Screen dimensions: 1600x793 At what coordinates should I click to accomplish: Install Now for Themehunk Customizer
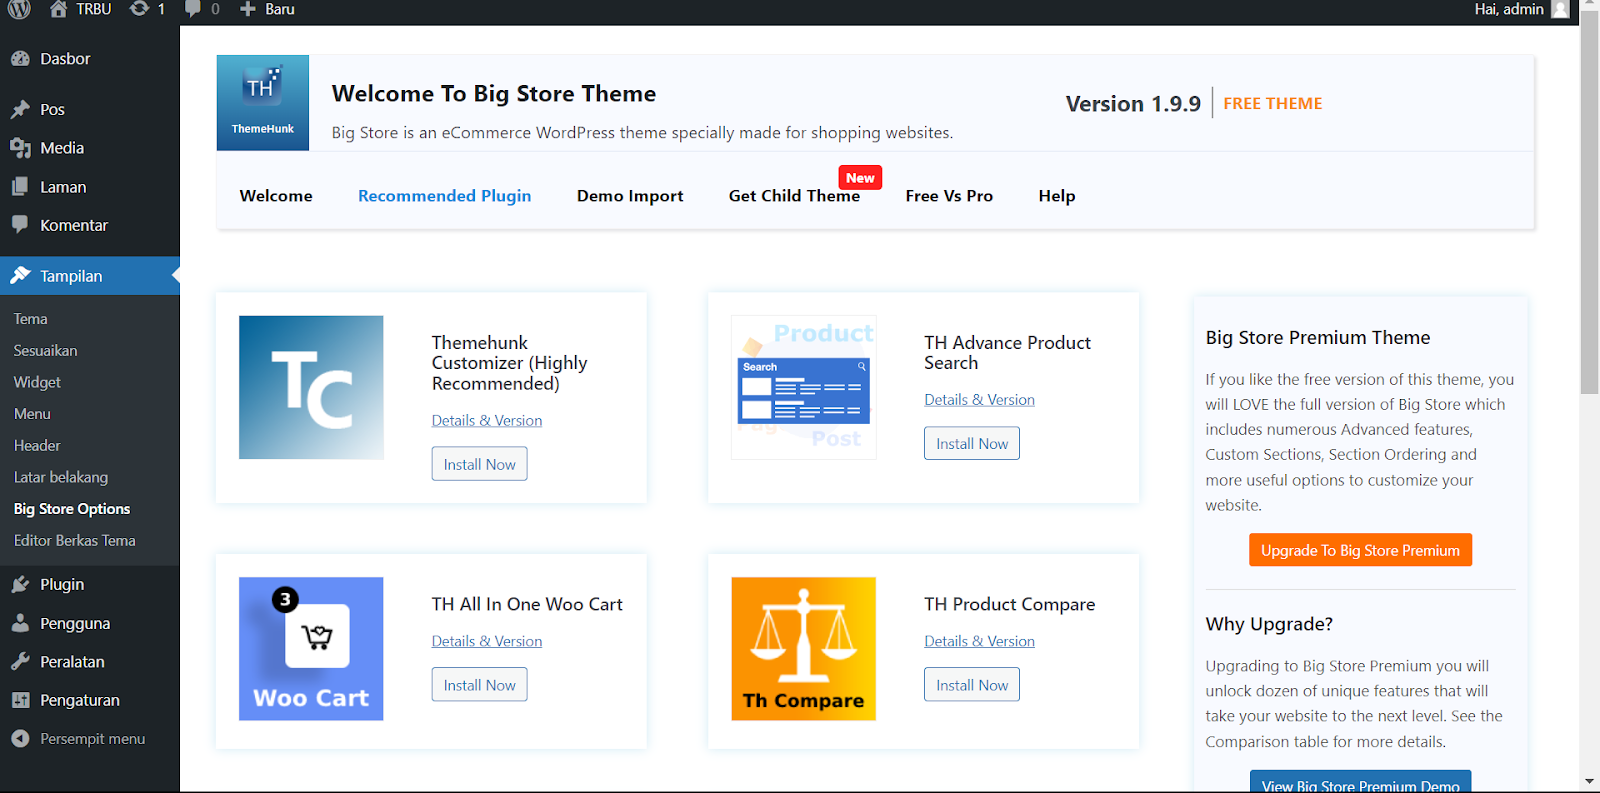tap(480, 464)
